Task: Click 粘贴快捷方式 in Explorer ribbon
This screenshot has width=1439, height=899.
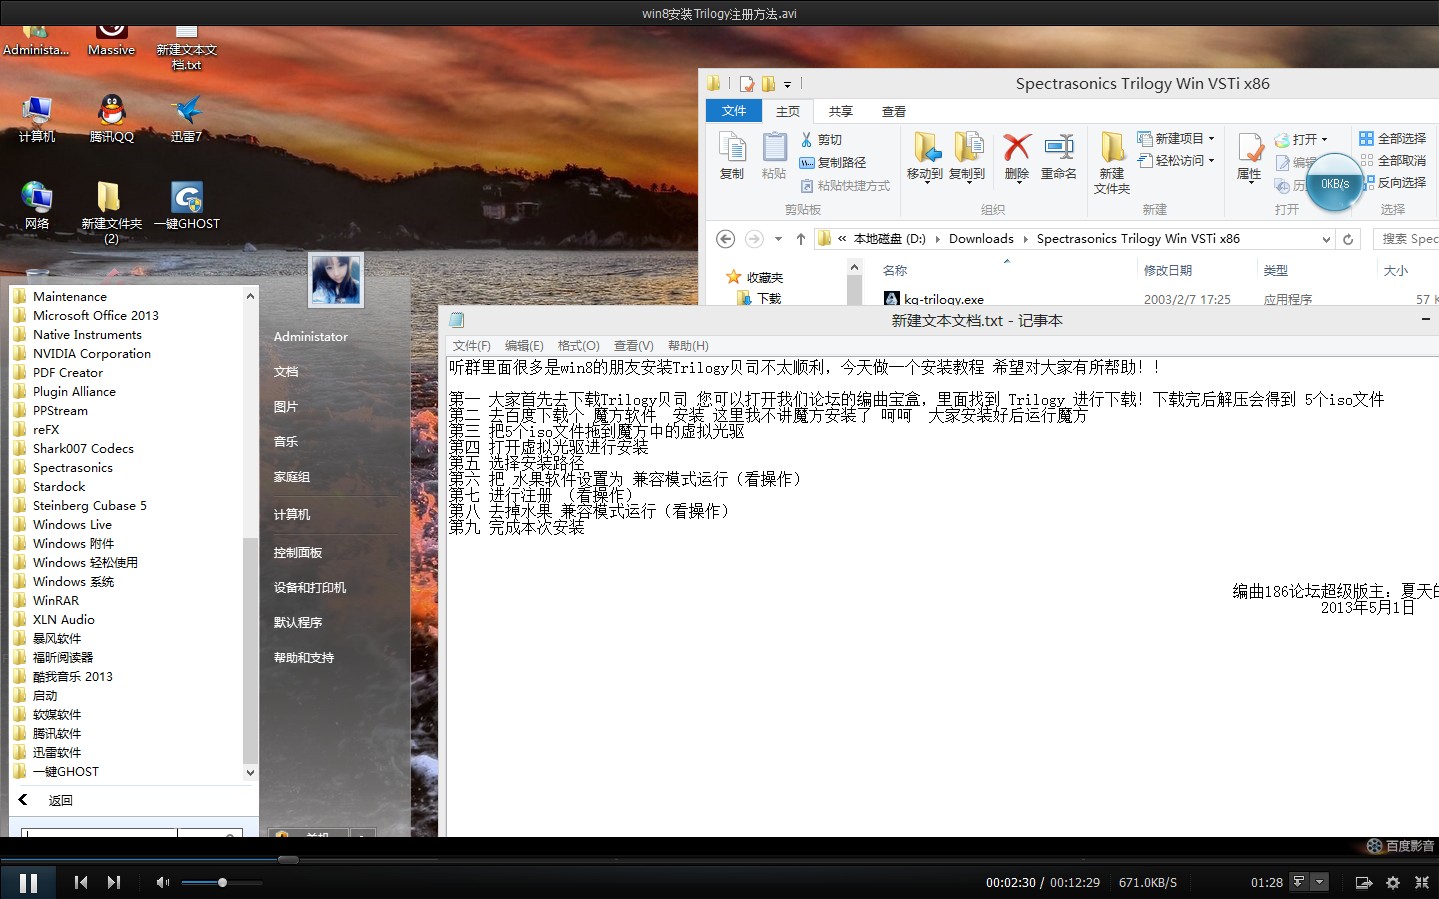Action: (845, 185)
